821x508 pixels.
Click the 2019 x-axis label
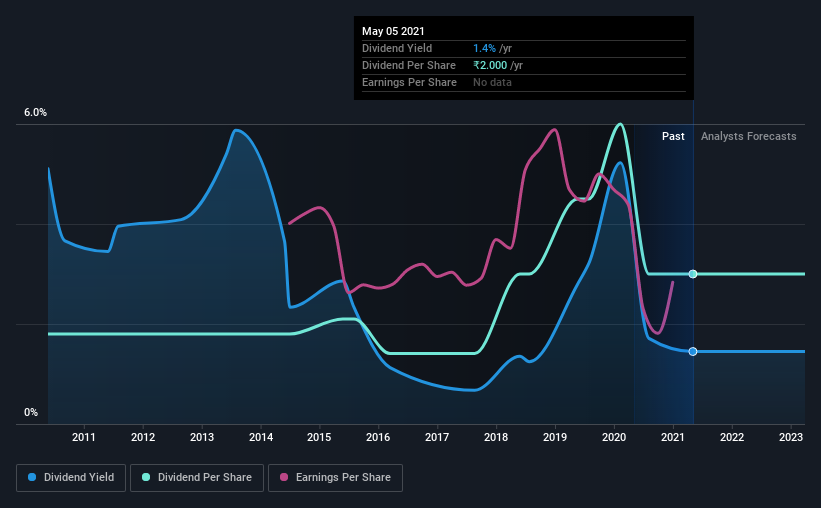tap(554, 437)
